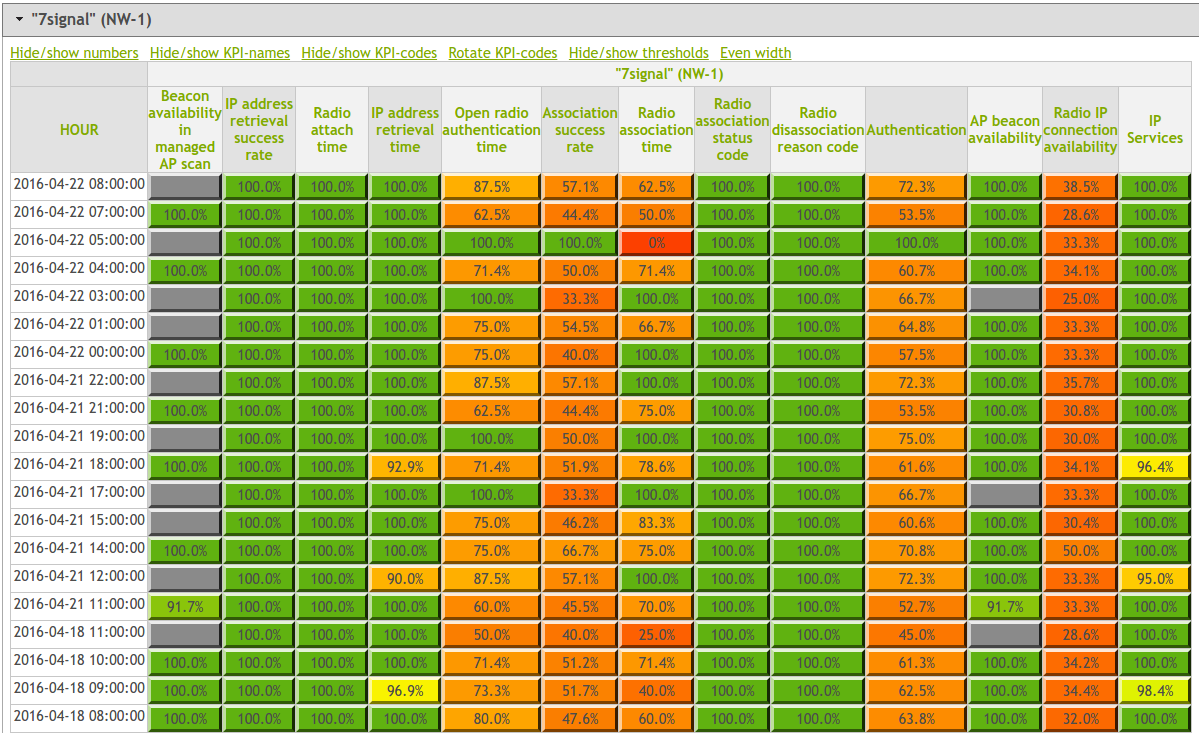1199x733 pixels.
Task: Click 90.0% IP retrieval time cell
Action: (x=405, y=579)
